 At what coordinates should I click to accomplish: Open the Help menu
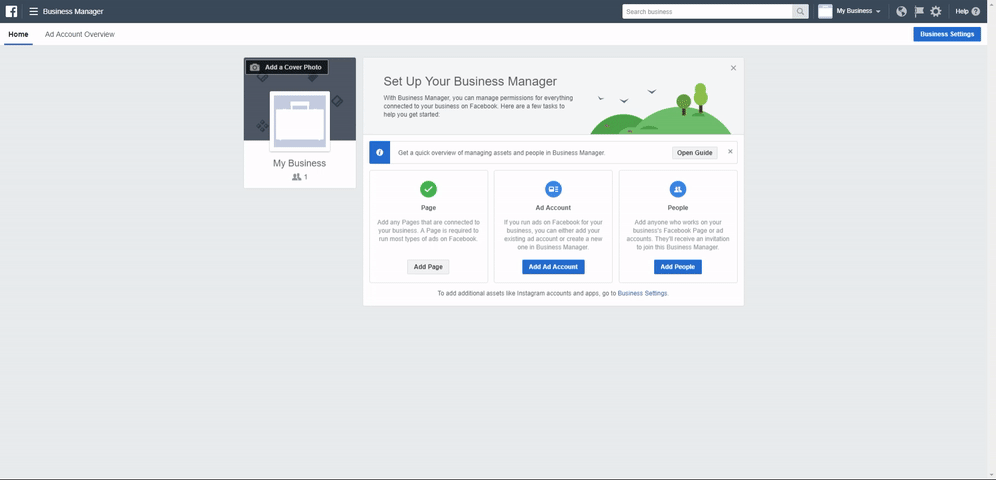coord(967,11)
